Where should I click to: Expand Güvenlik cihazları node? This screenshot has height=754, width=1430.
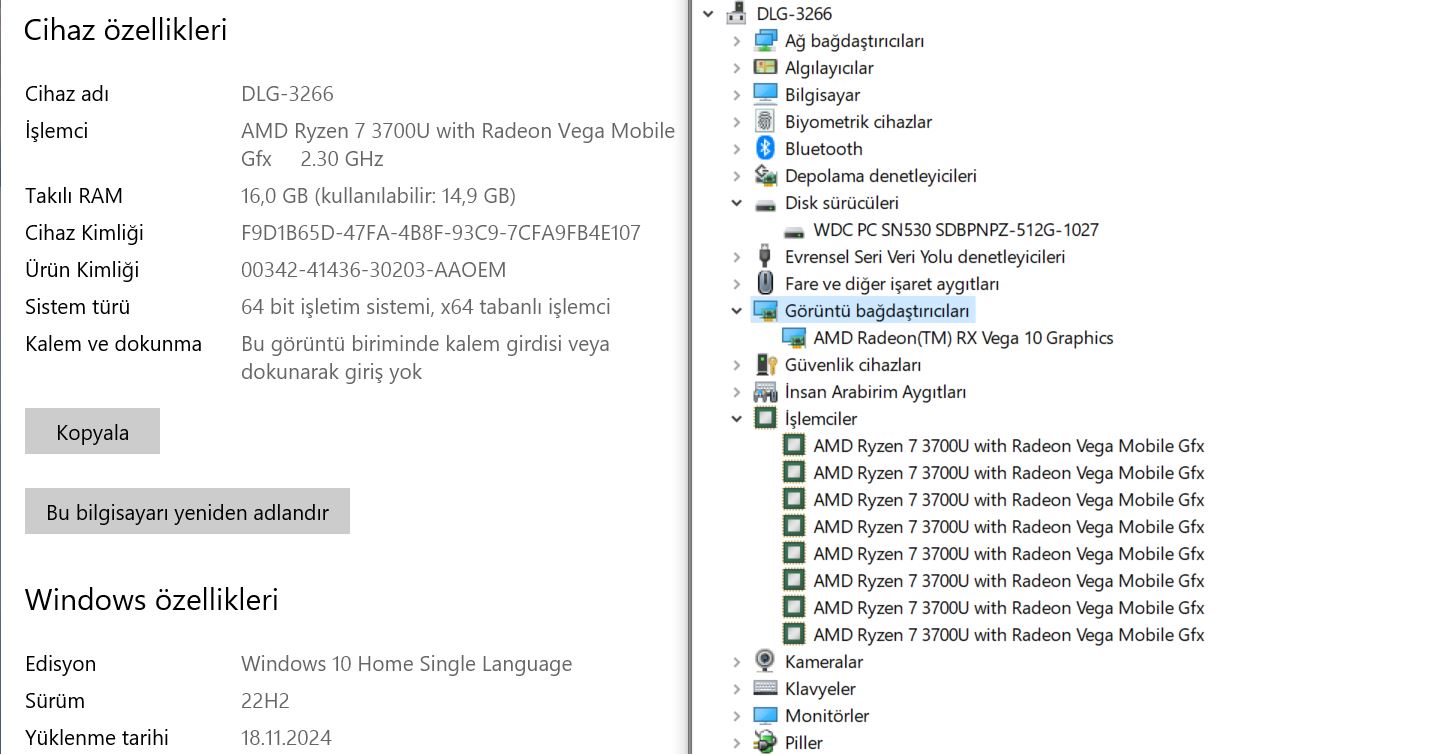737,364
